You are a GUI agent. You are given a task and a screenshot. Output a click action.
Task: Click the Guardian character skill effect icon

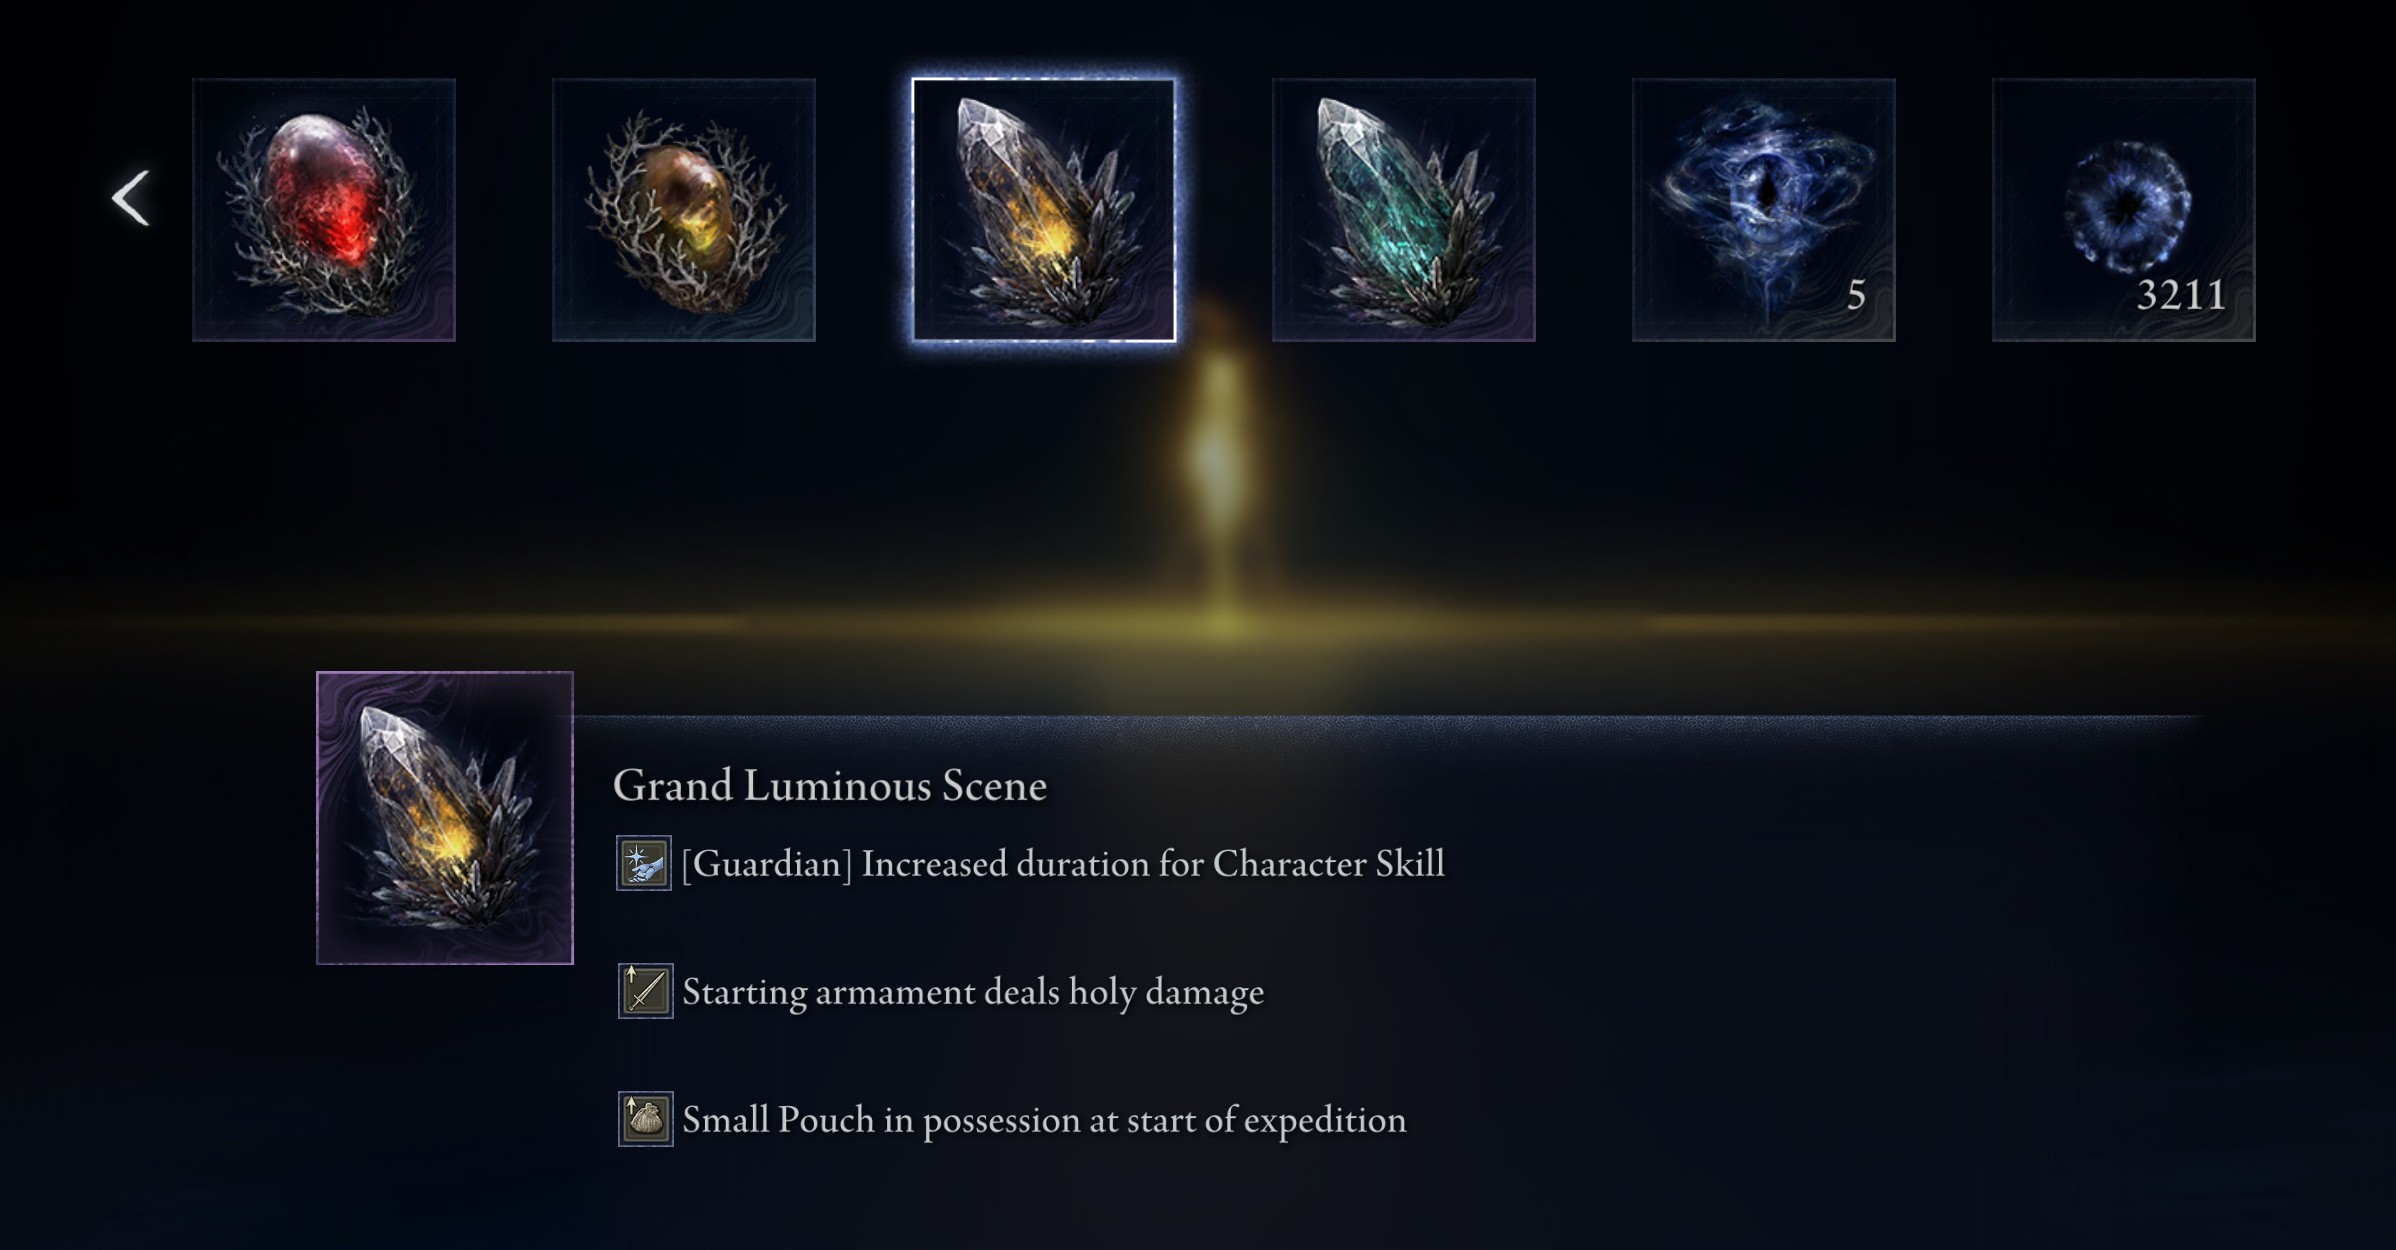tap(644, 863)
